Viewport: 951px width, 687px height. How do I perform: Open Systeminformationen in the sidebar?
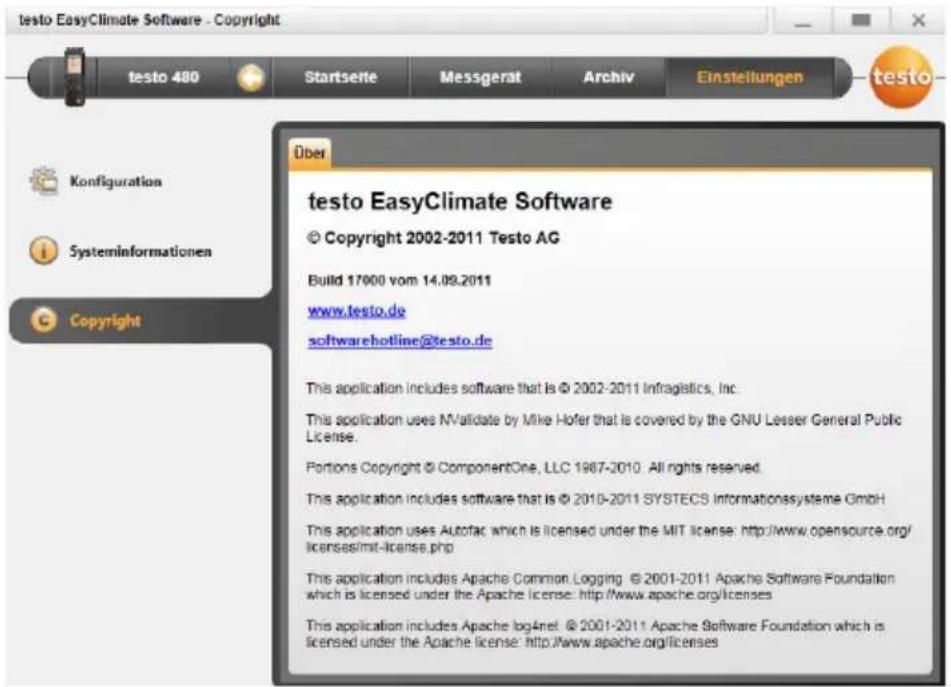pos(141,251)
